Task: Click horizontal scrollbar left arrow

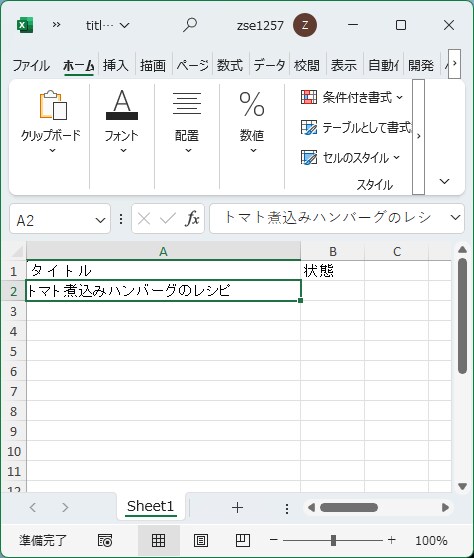Action: [311, 507]
